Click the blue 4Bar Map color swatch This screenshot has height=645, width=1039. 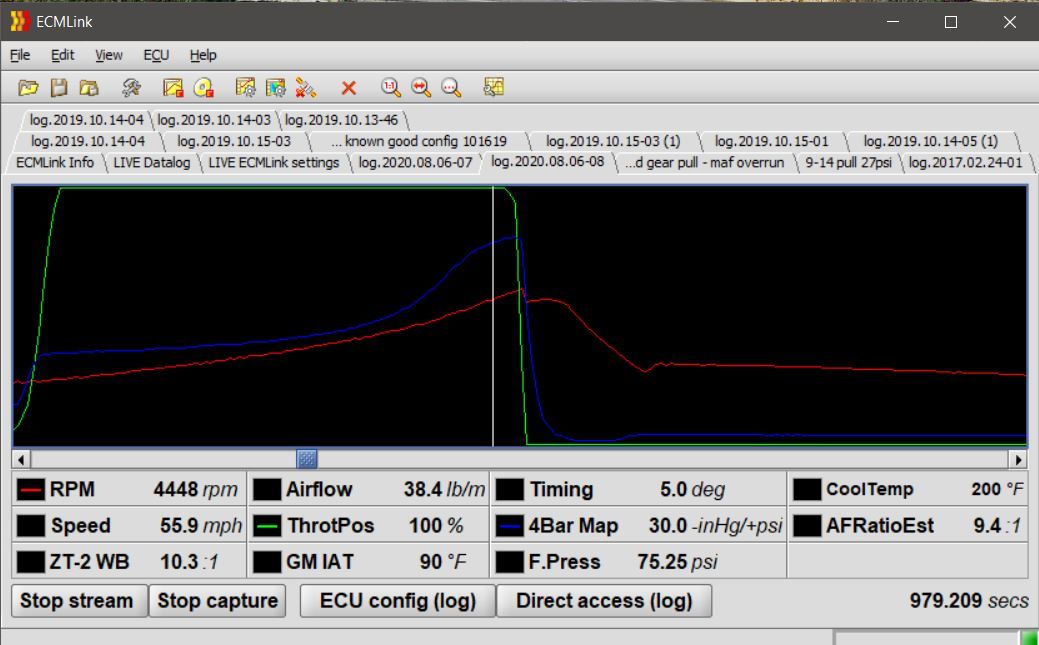coord(510,526)
